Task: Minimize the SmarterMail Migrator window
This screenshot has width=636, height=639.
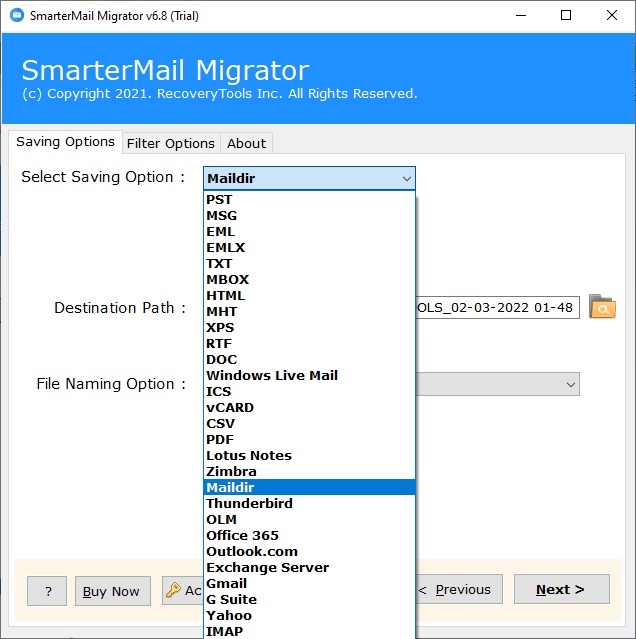Action: pyautogui.click(x=521, y=15)
